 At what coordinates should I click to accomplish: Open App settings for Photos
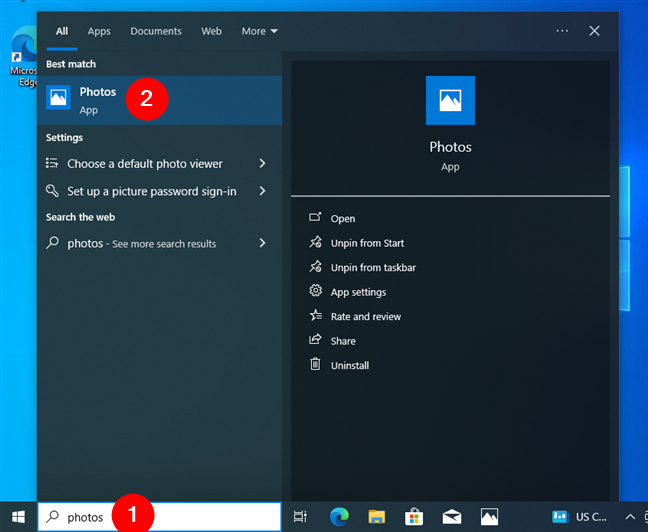[358, 292]
